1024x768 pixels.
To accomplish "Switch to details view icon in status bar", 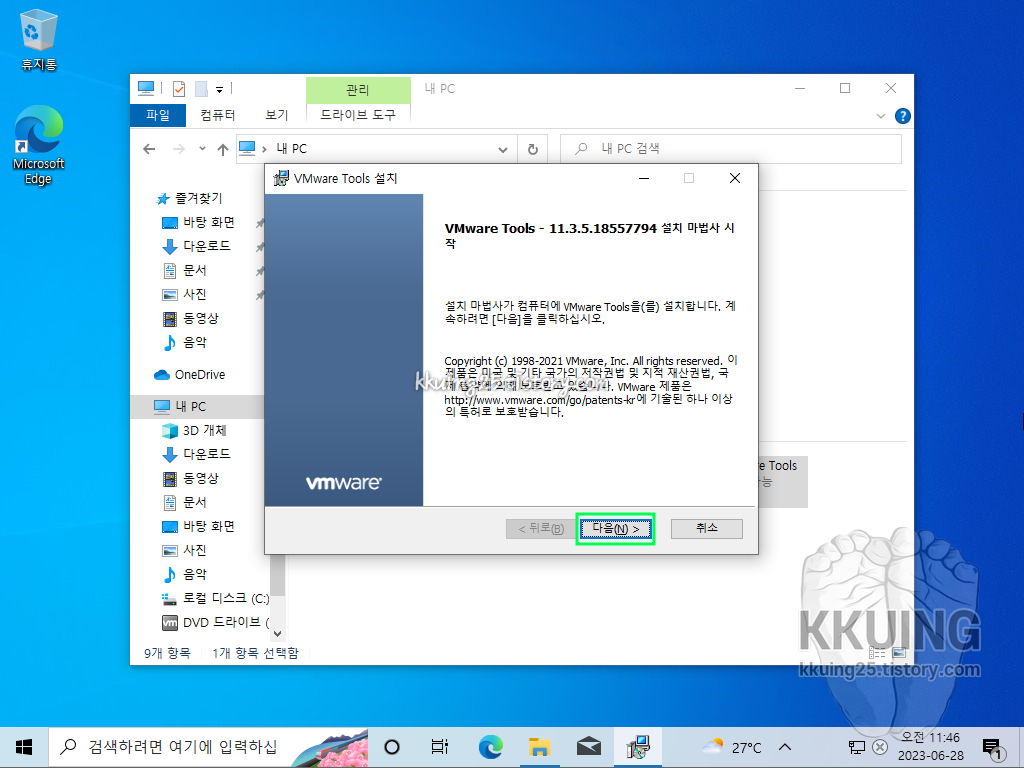I will click(877, 652).
